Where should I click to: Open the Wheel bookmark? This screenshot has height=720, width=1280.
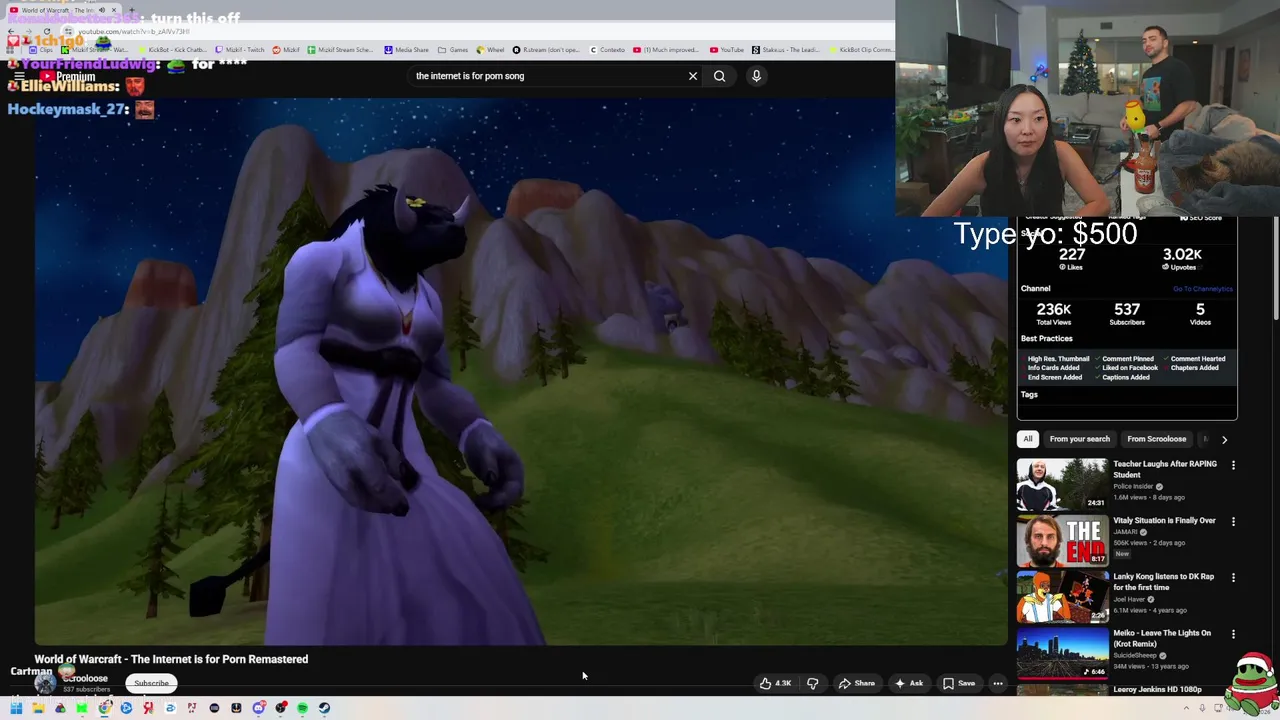point(491,49)
